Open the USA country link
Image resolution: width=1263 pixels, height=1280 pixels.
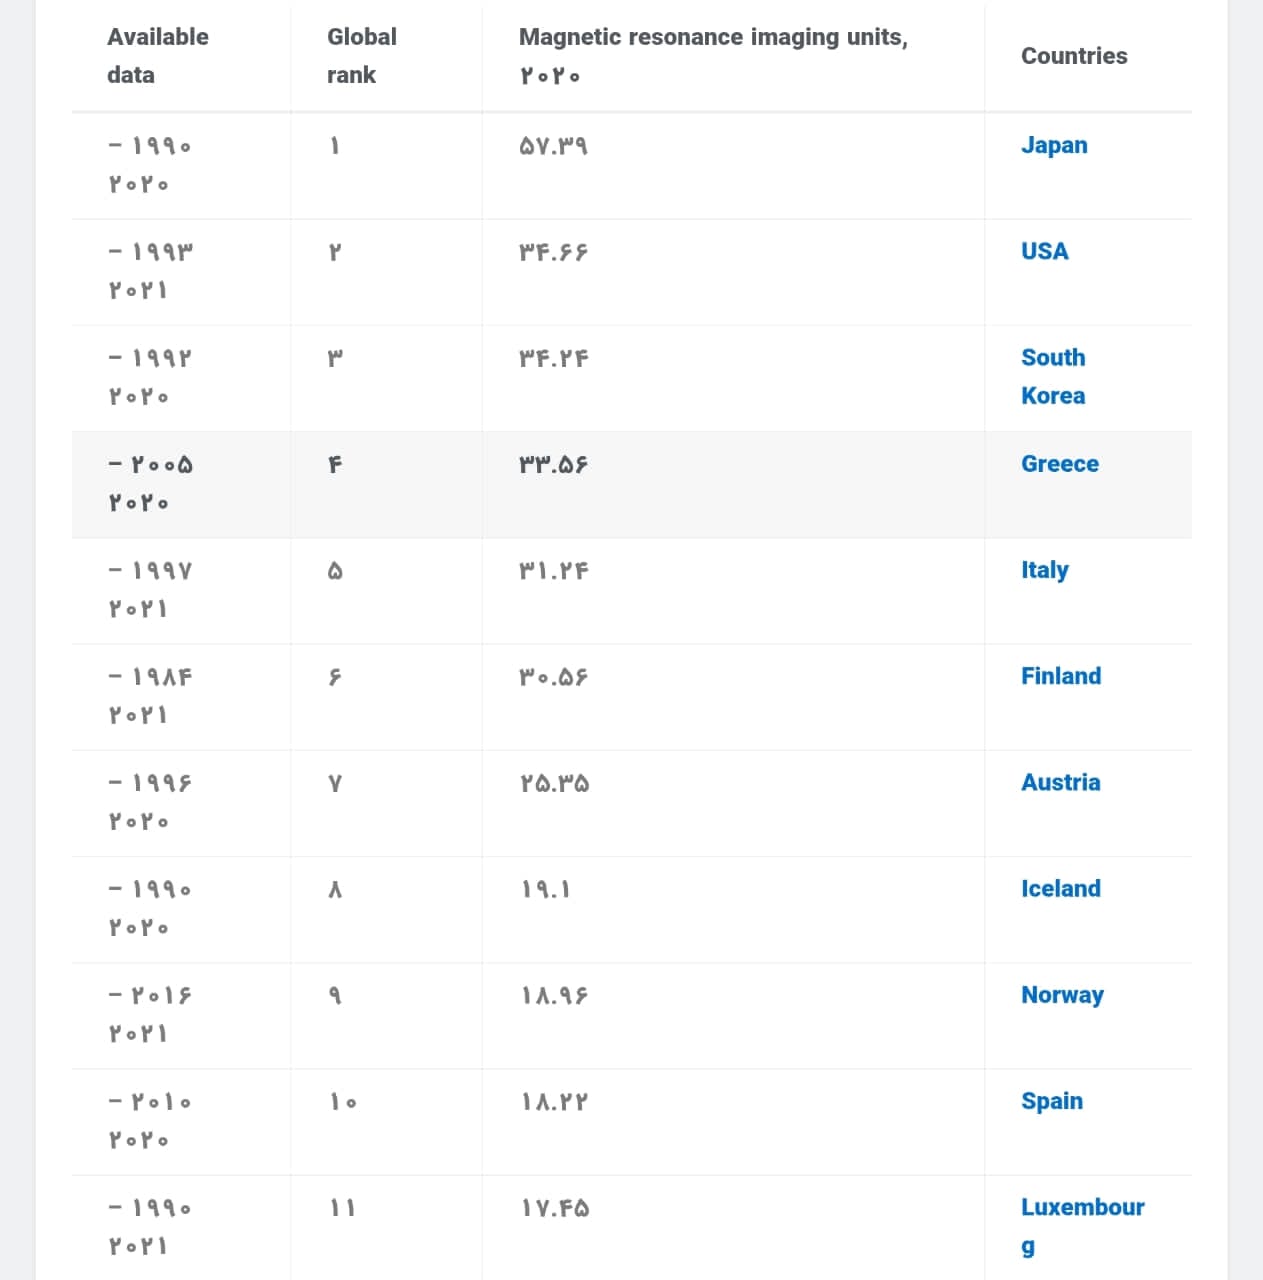click(1044, 251)
